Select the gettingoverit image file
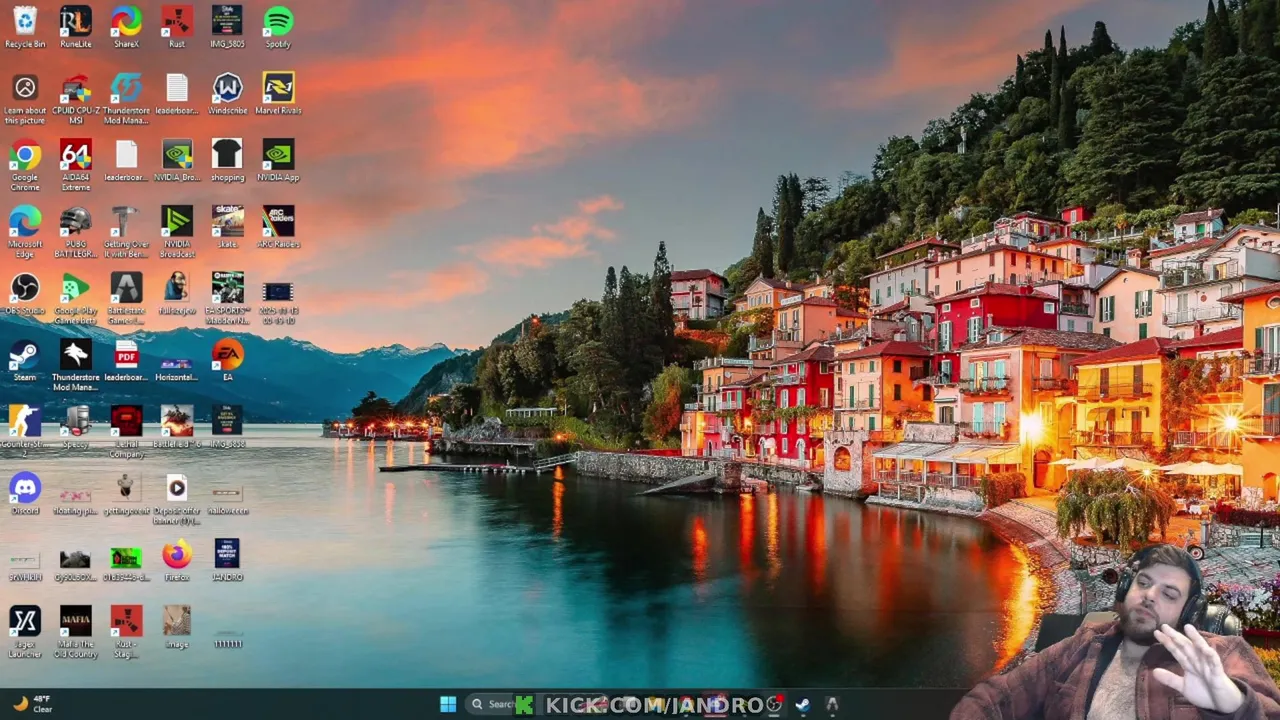1280x720 pixels. (x=126, y=493)
